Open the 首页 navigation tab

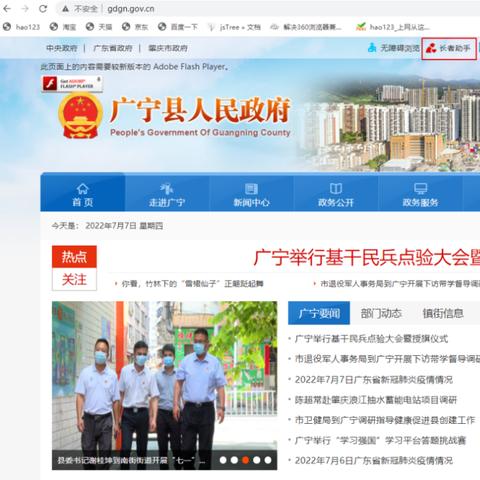pos(83,193)
